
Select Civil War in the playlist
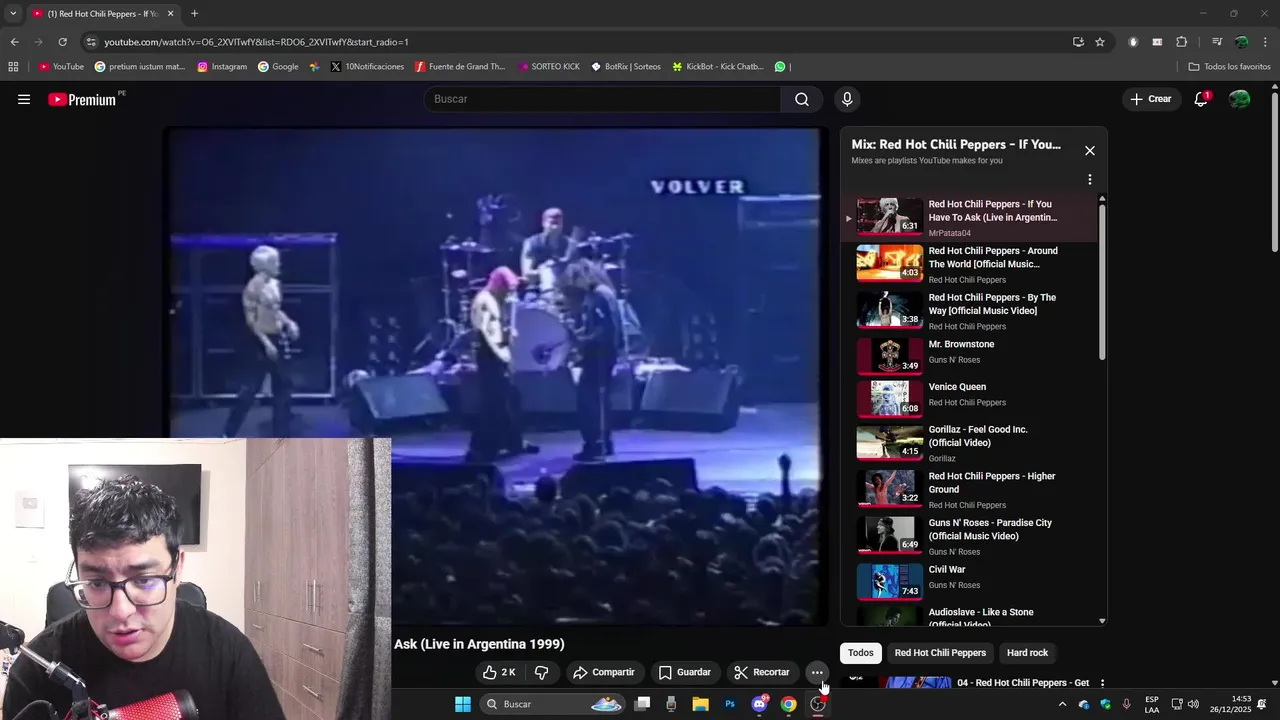970,580
